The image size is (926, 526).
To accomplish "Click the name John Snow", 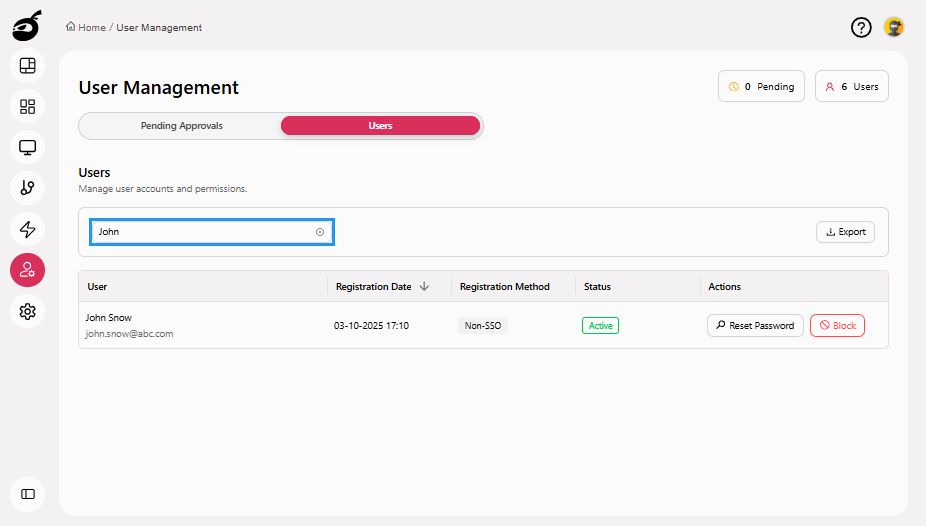I will 109,318.
